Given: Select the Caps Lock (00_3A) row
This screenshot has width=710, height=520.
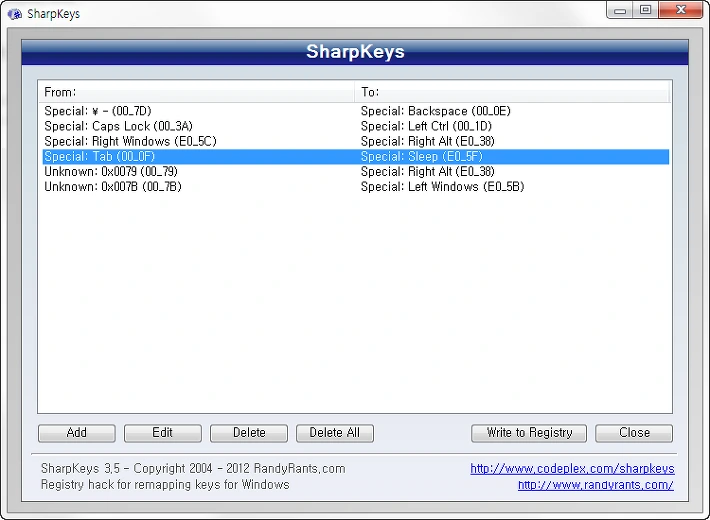Looking at the screenshot, I should pyautogui.click(x=355, y=126).
